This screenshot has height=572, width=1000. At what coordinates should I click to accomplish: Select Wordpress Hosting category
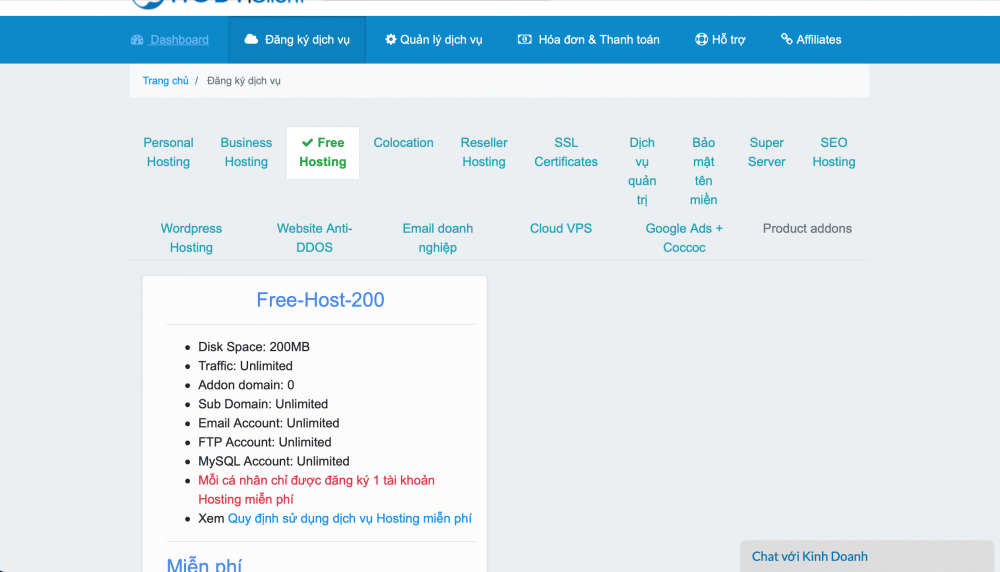coord(191,238)
